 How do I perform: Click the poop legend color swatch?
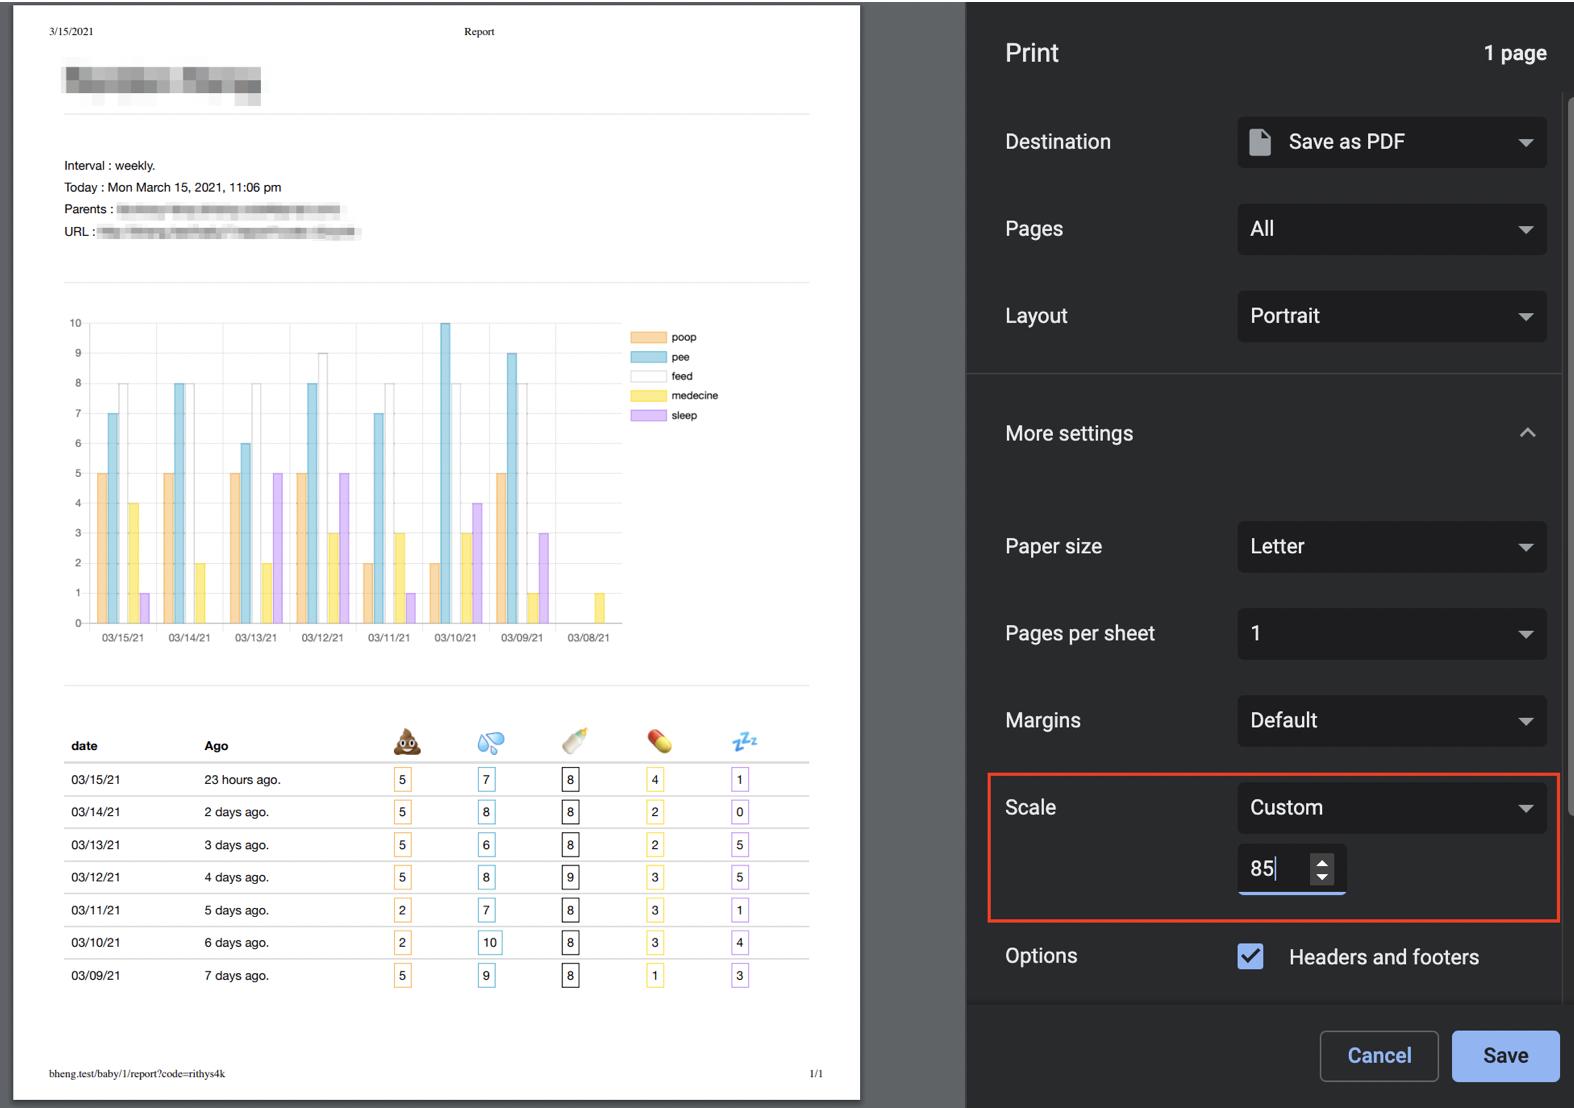(648, 337)
